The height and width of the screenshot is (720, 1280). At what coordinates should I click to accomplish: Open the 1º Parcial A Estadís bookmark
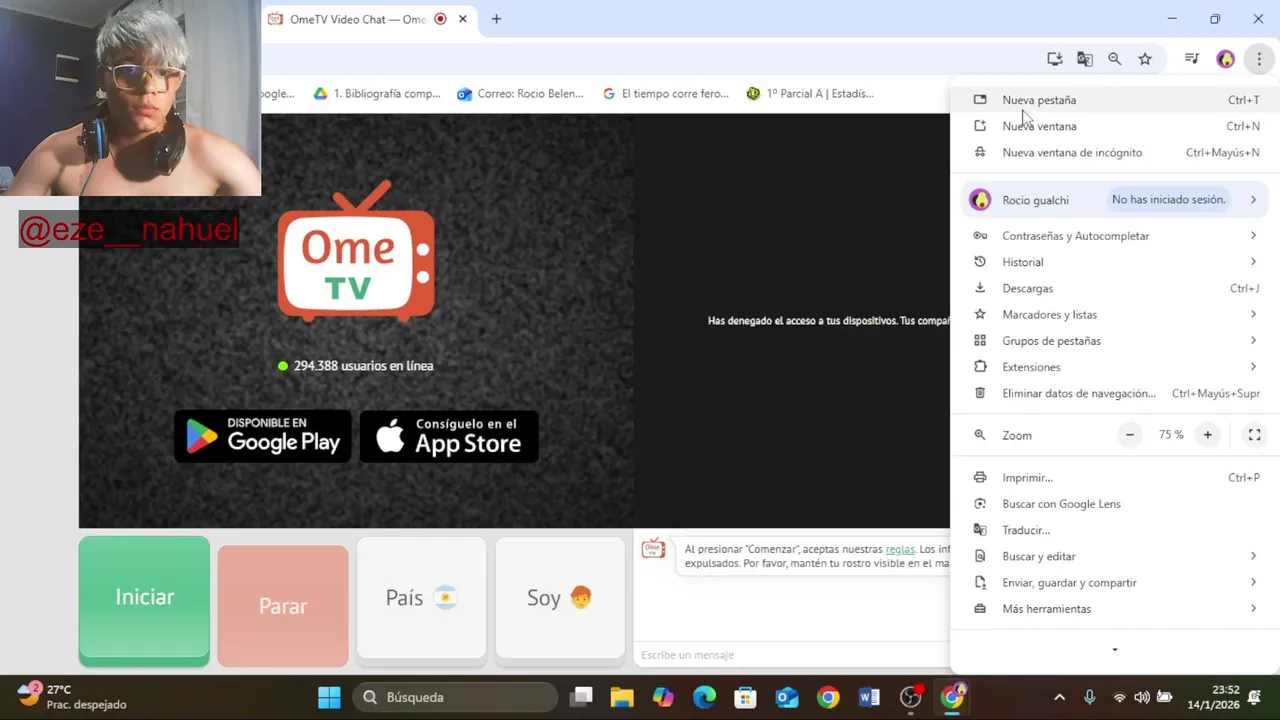tap(810, 94)
